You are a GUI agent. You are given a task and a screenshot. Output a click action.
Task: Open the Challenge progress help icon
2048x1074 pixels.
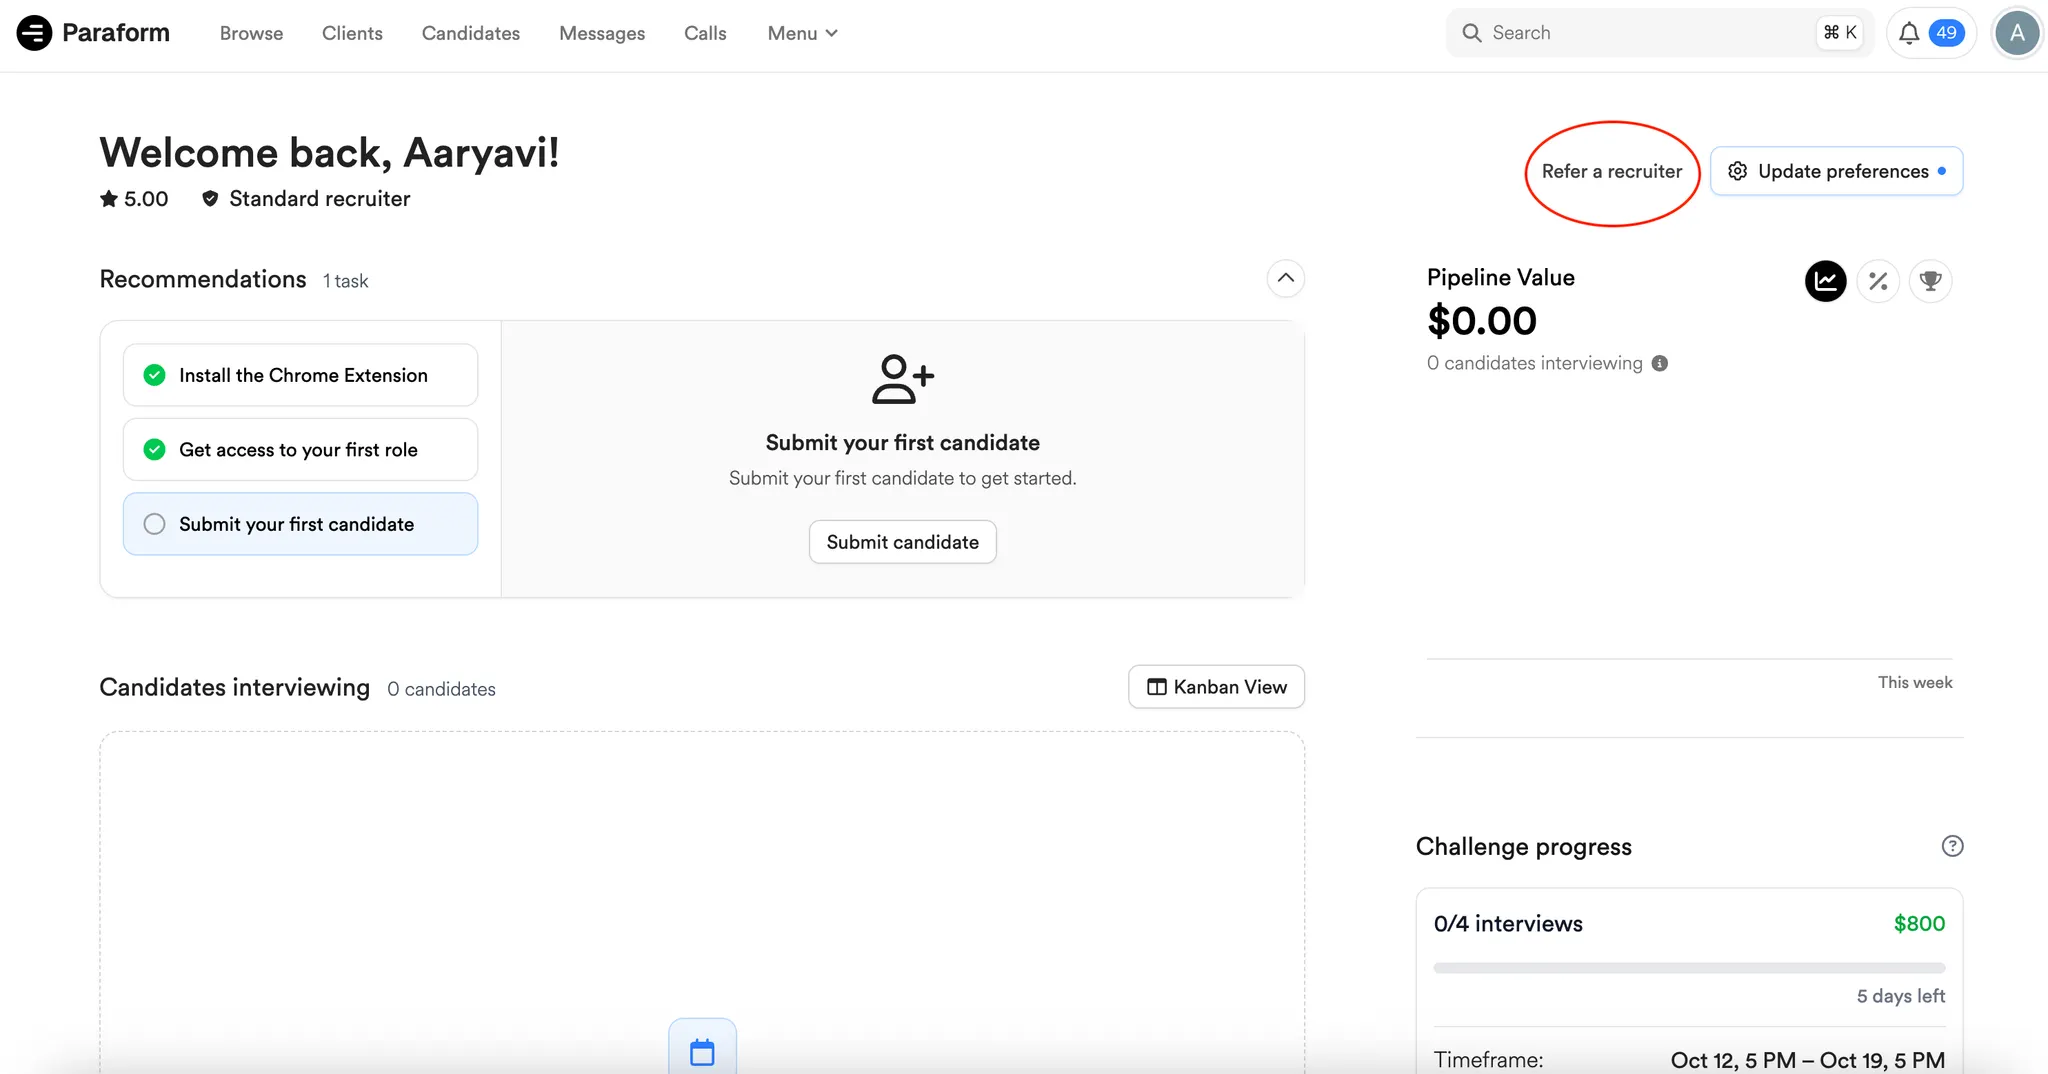tap(1952, 845)
